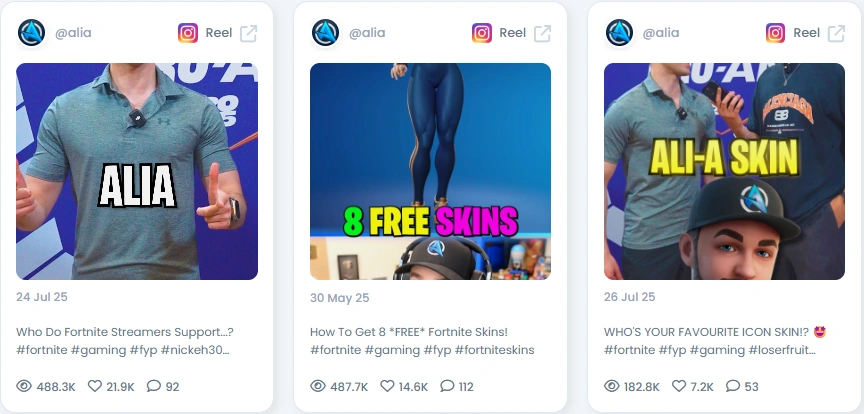Viewport: 864px width, 414px height.
Task: Click the @alia avatar on the third card
Action: 619,33
